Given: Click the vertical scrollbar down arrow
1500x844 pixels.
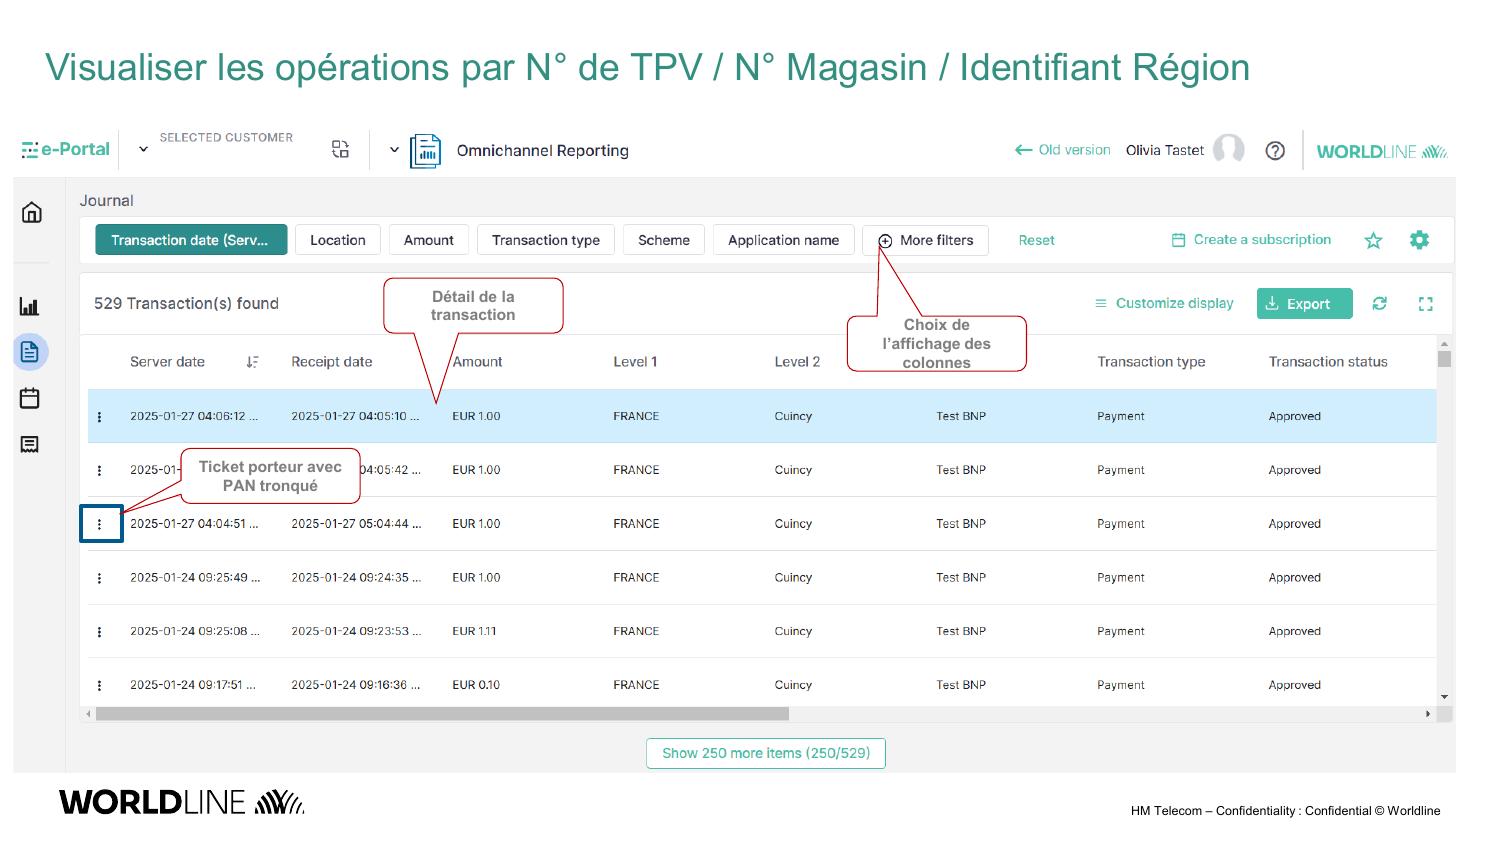Looking at the screenshot, I should click(x=1444, y=697).
